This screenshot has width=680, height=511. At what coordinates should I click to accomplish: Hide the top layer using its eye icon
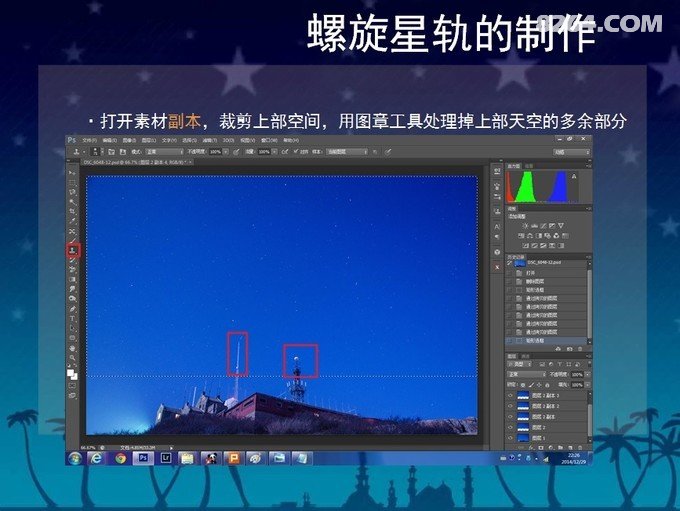pos(511,395)
